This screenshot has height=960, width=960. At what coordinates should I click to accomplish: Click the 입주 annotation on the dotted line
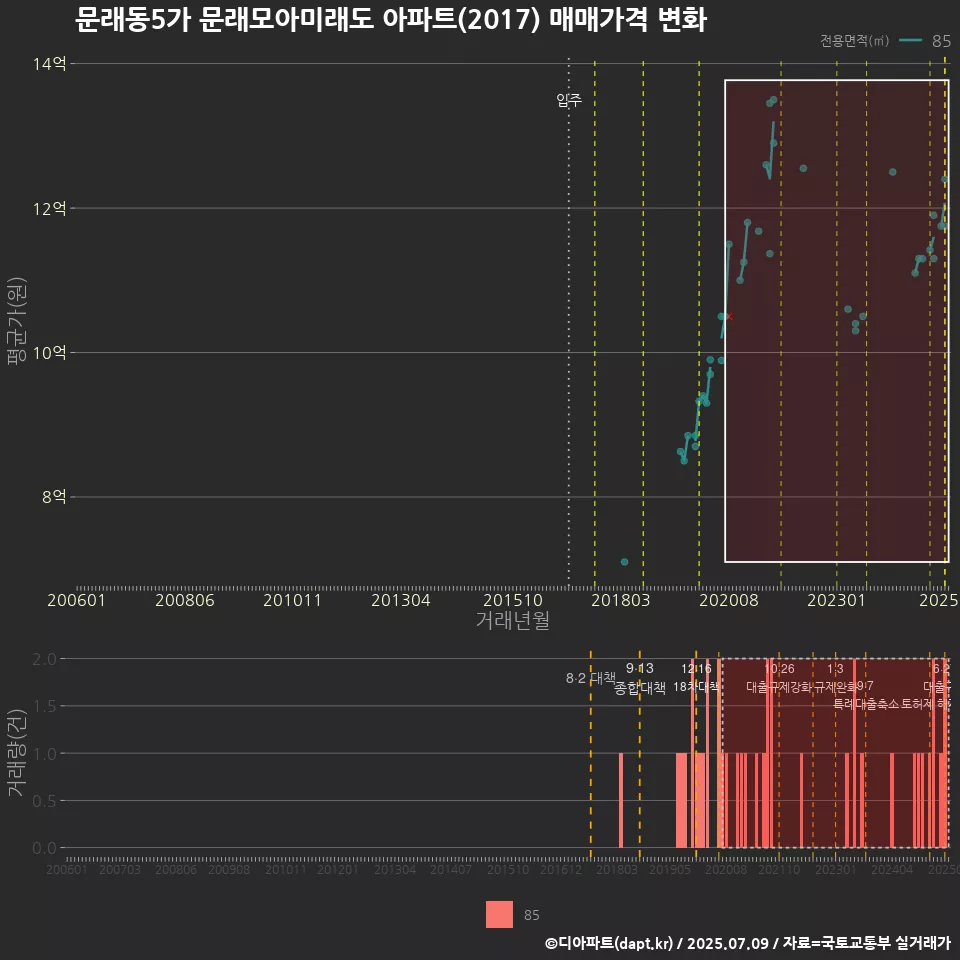[569, 100]
